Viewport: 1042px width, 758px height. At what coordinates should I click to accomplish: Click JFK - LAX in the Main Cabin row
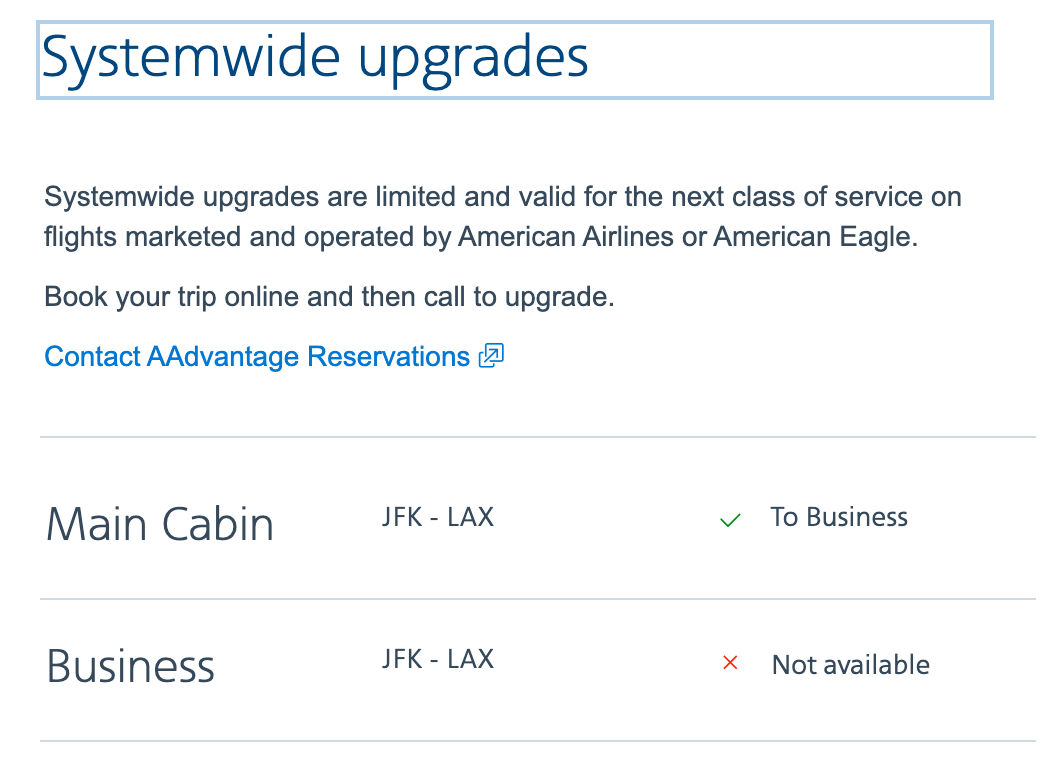coord(438,518)
